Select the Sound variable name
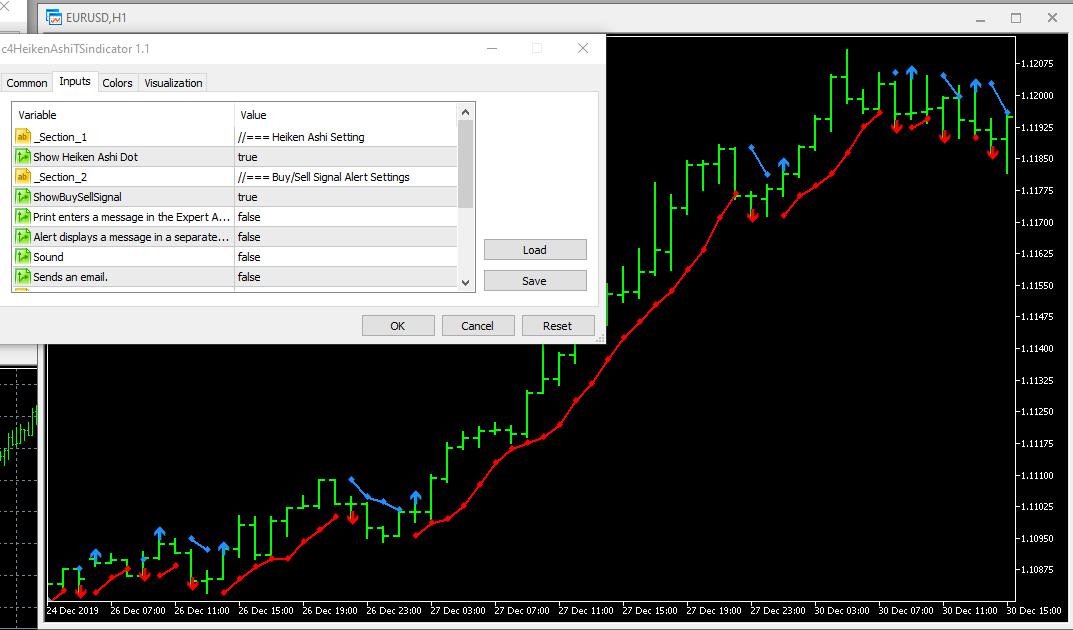The width and height of the screenshot is (1073, 630). click(48, 257)
